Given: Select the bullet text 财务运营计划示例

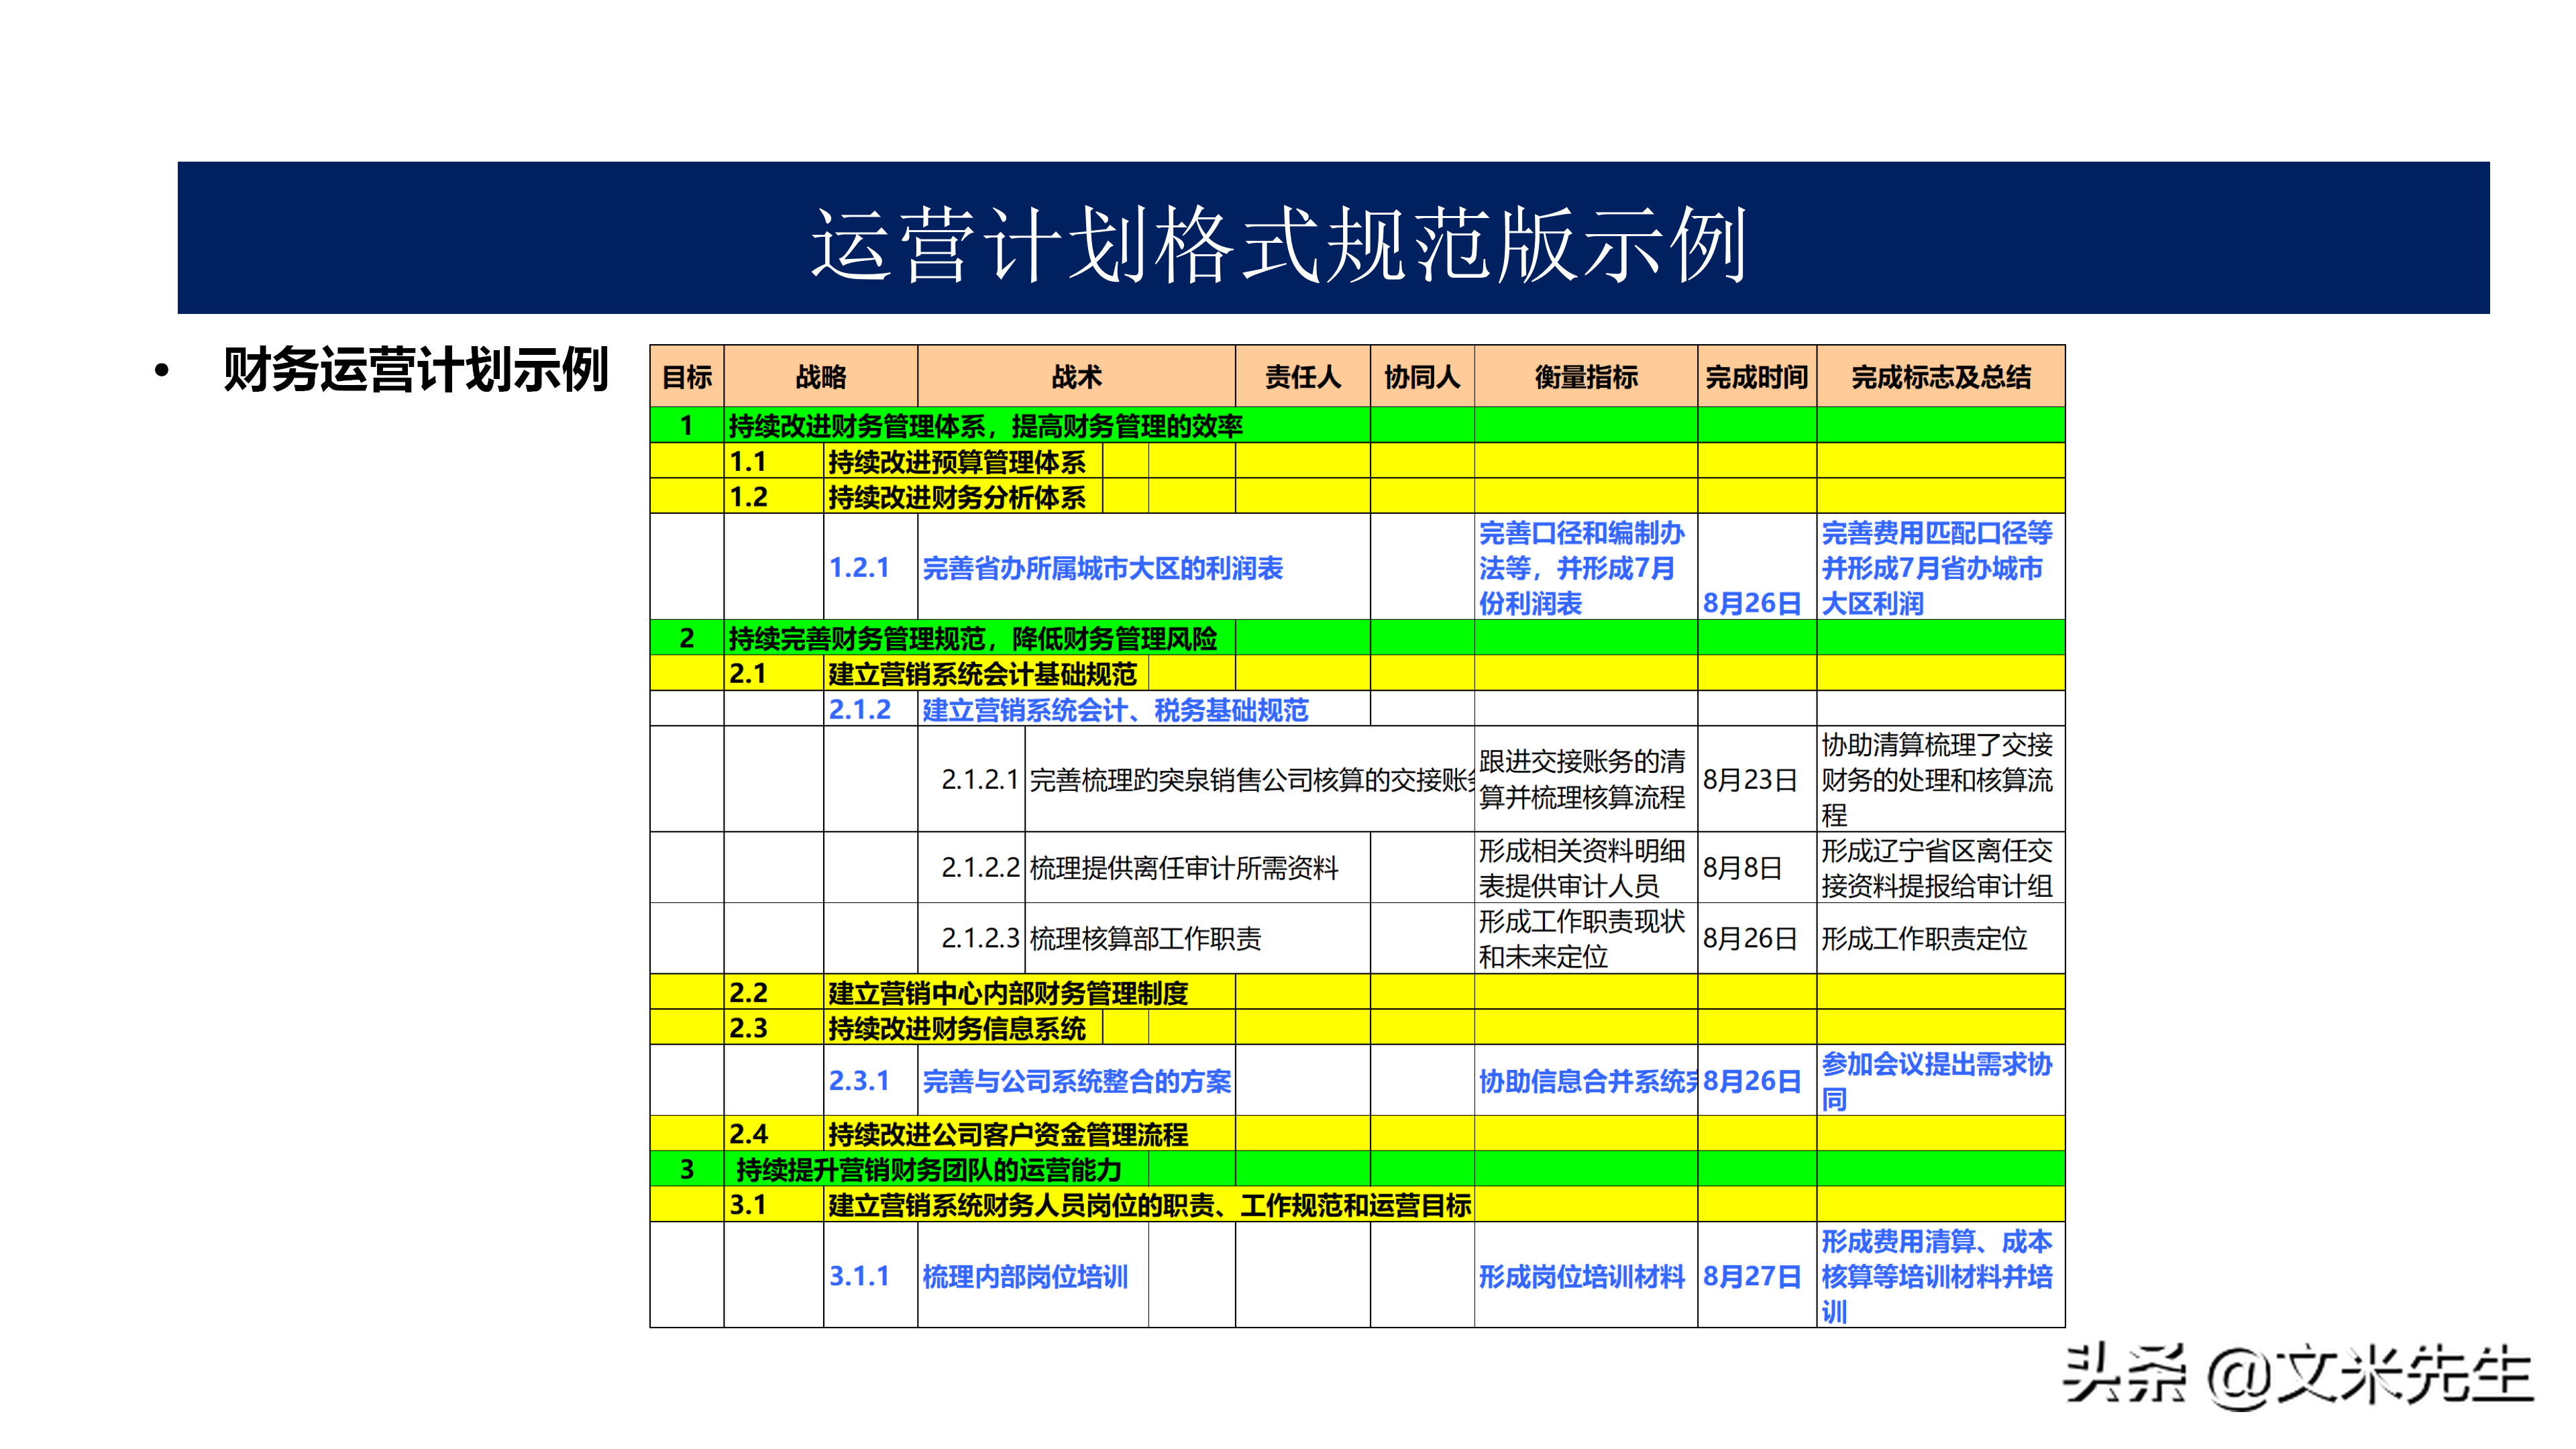Looking at the screenshot, I should click(416, 370).
